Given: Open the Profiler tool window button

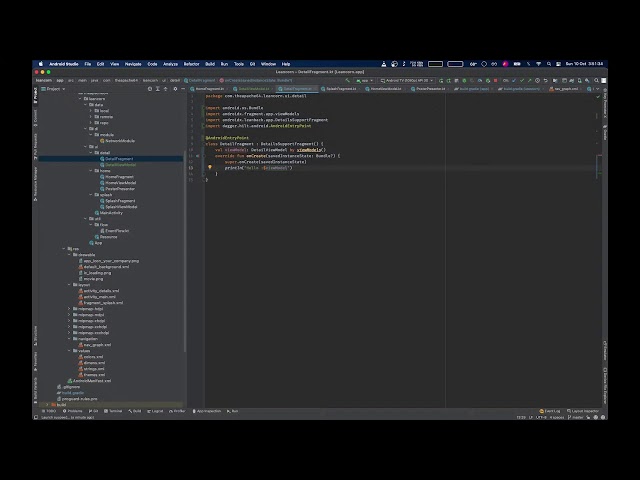Looking at the screenshot, I should click(x=177, y=411).
